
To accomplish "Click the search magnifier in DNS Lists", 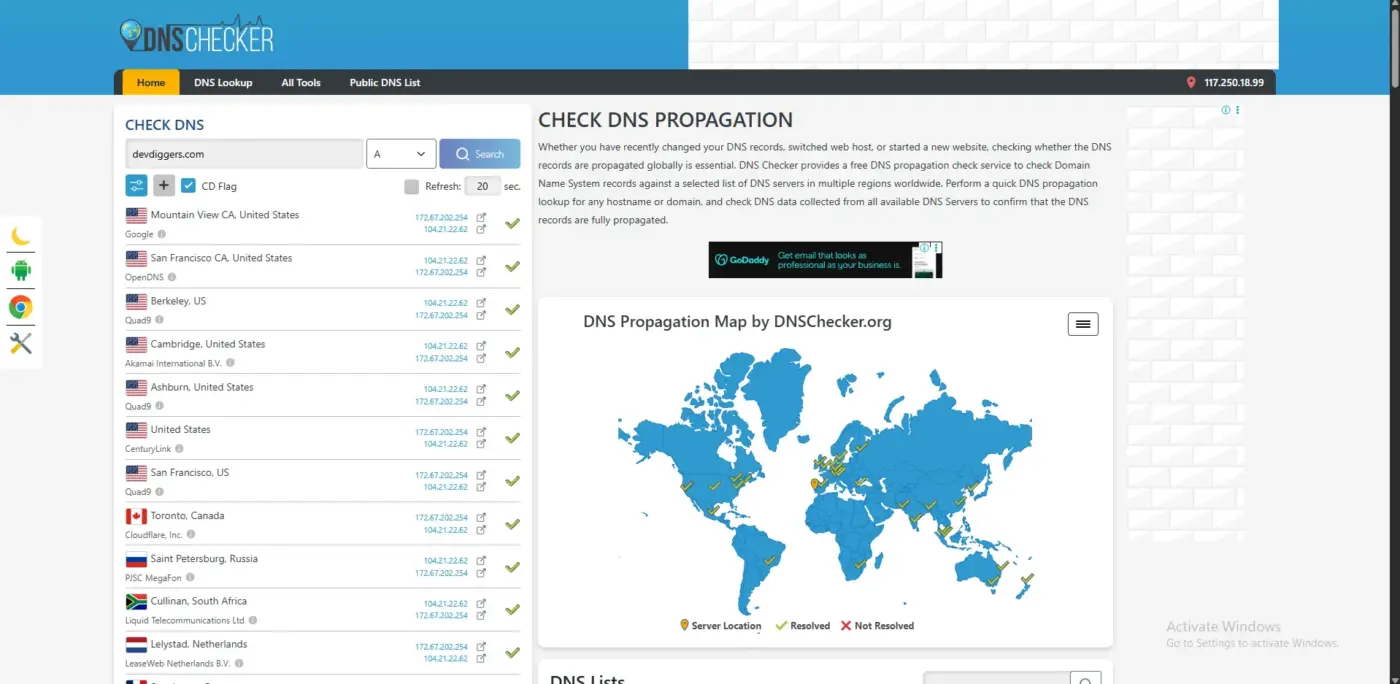I will point(1085,679).
